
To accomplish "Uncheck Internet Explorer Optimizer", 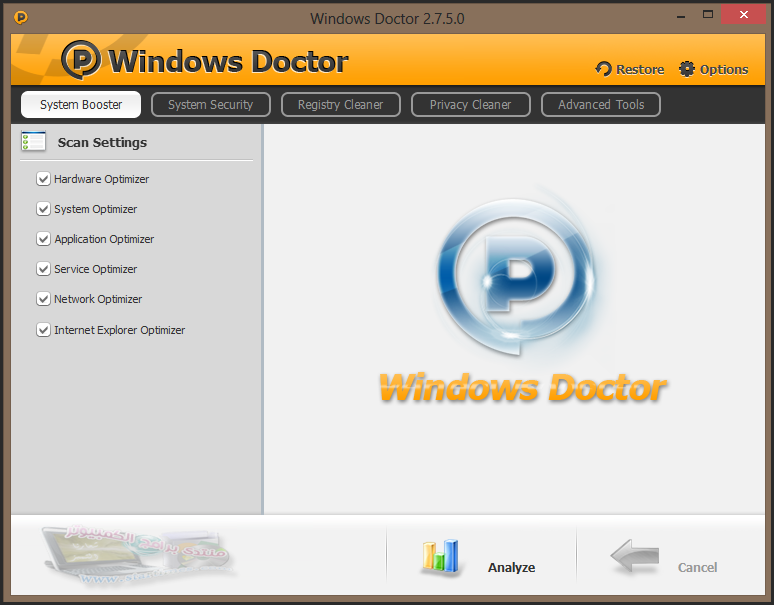I will pyautogui.click(x=43, y=330).
